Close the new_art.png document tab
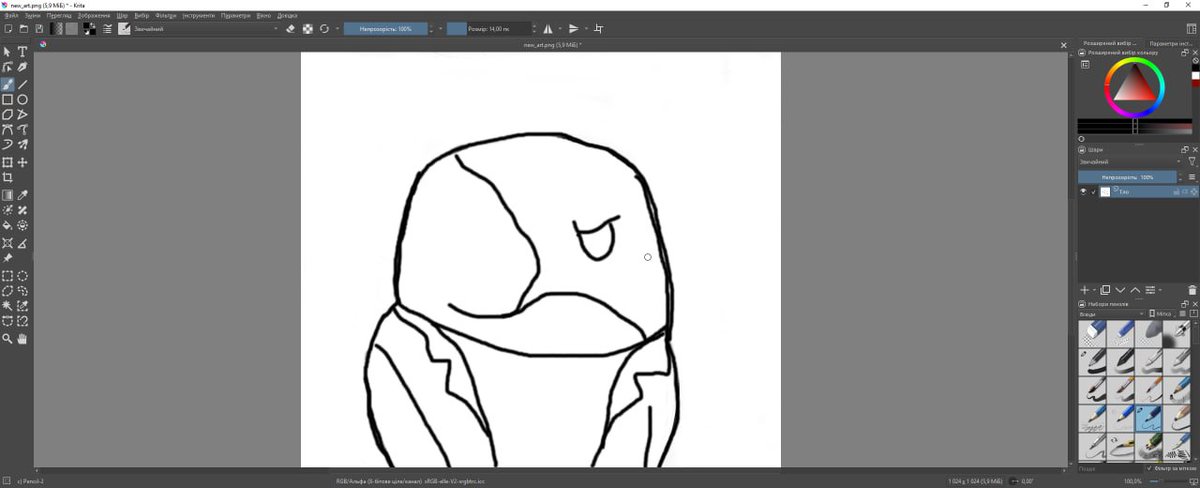The image size is (1200, 488). (1064, 45)
